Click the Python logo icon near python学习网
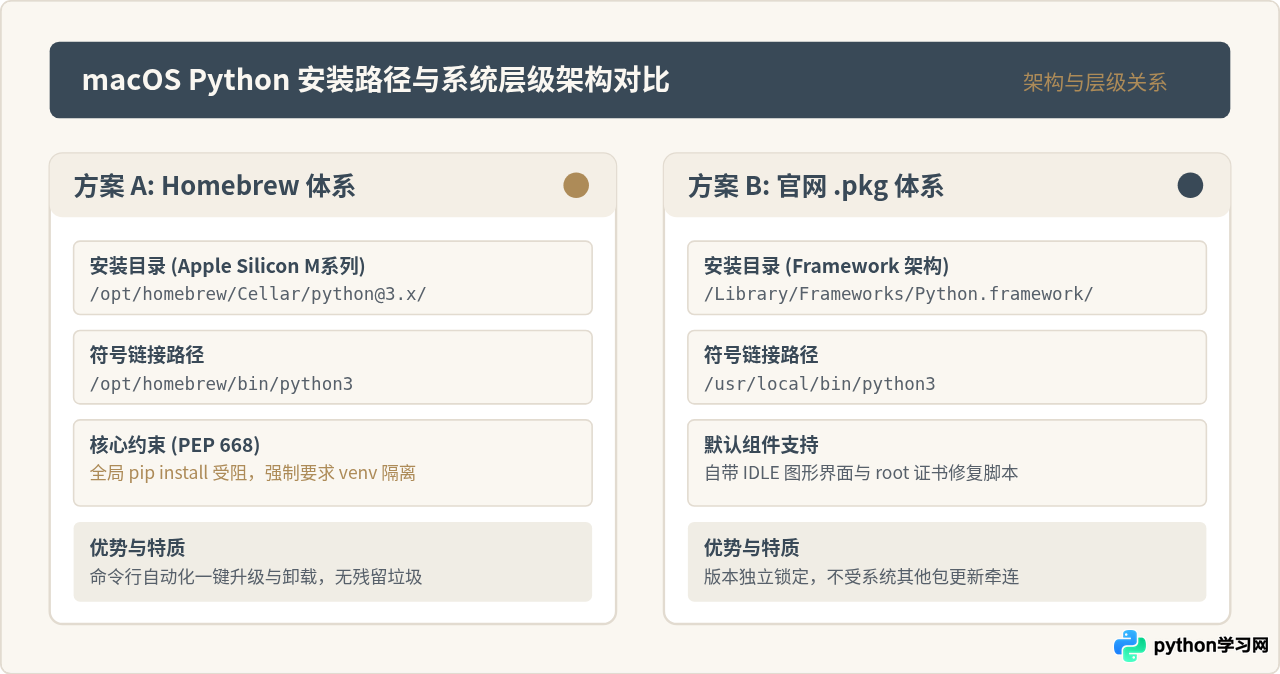 click(1129, 646)
